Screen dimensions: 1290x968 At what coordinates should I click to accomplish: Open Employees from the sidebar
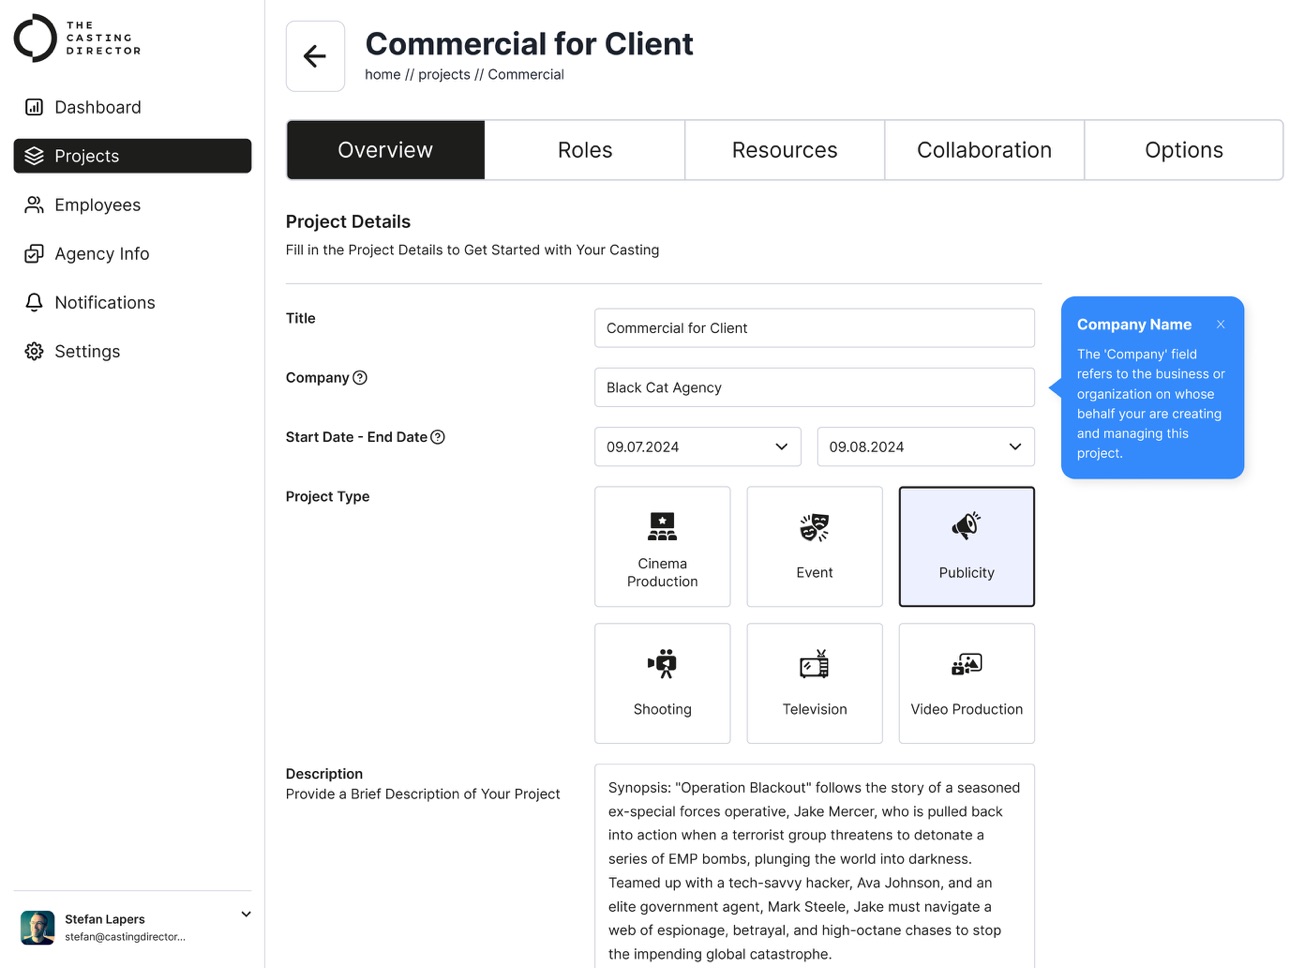[x=132, y=205]
